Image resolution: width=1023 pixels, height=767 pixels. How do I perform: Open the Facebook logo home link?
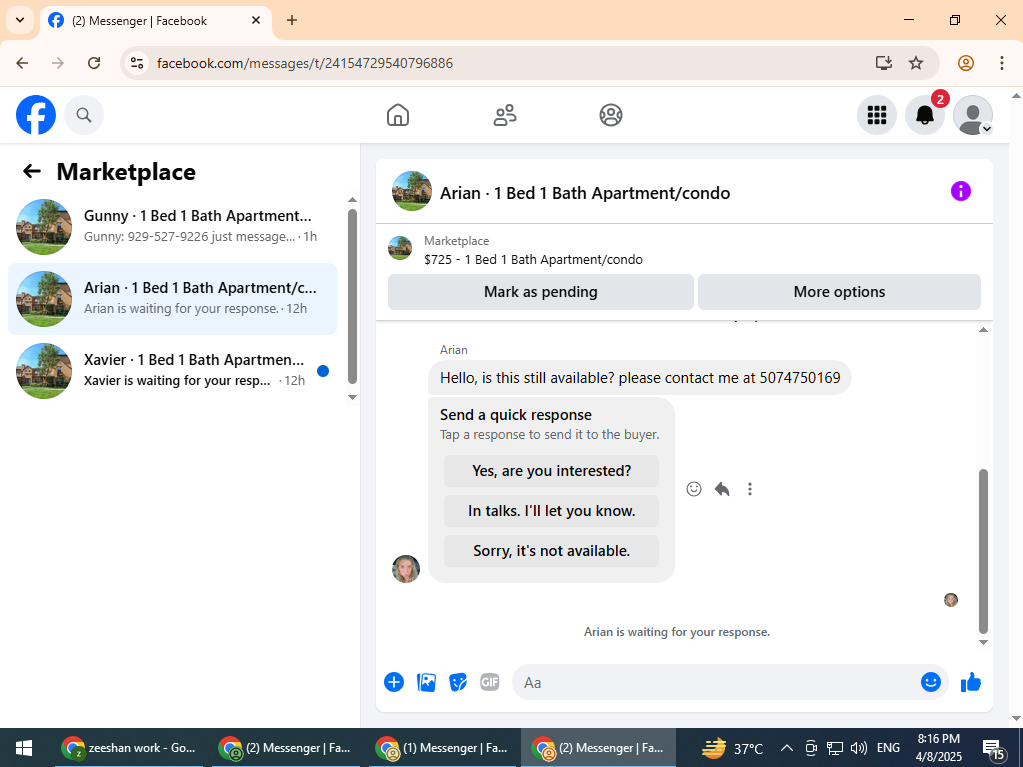click(x=36, y=115)
